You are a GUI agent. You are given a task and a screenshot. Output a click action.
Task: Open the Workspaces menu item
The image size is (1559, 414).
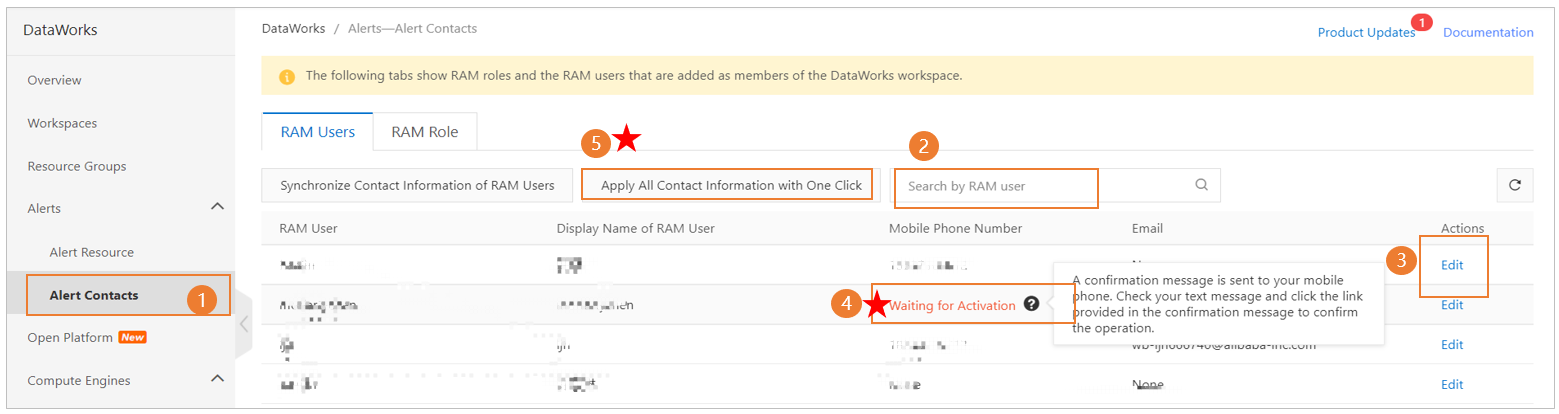coord(62,123)
